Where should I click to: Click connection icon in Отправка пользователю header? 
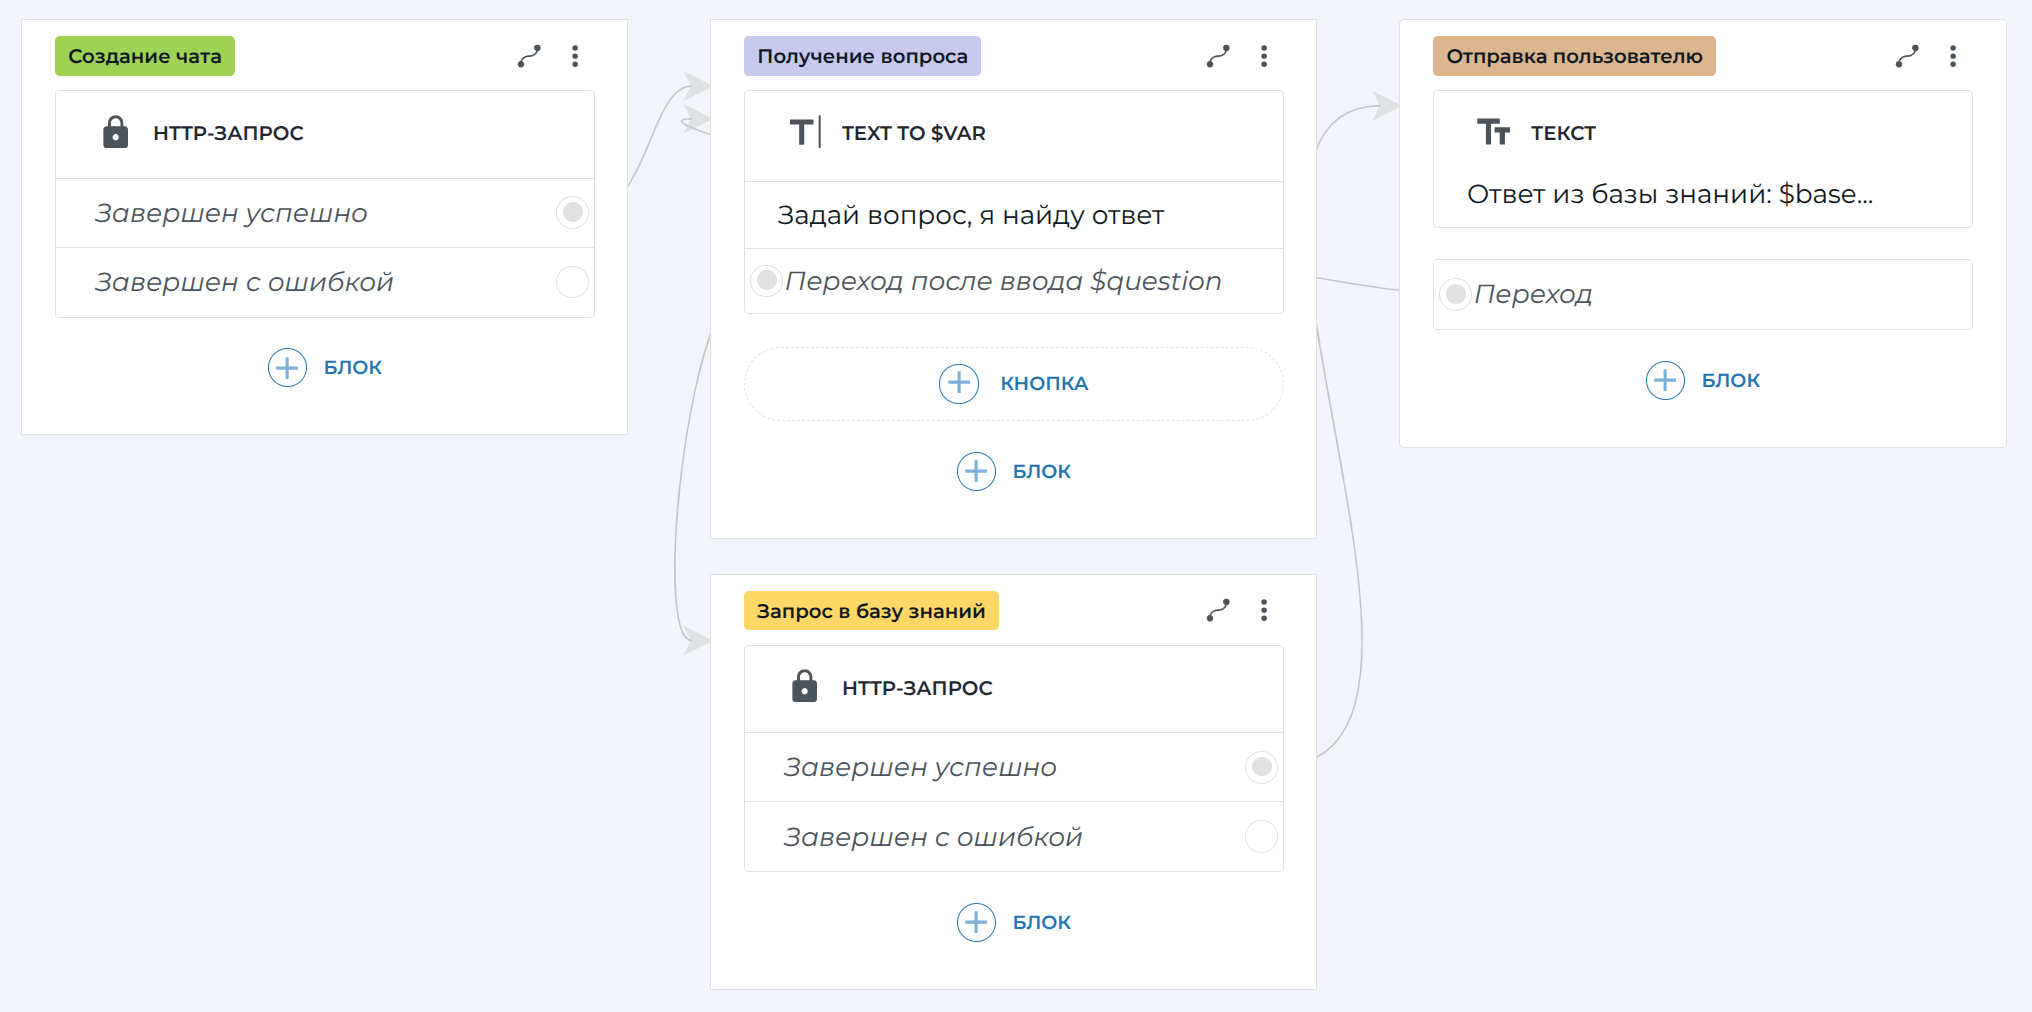tap(1907, 56)
